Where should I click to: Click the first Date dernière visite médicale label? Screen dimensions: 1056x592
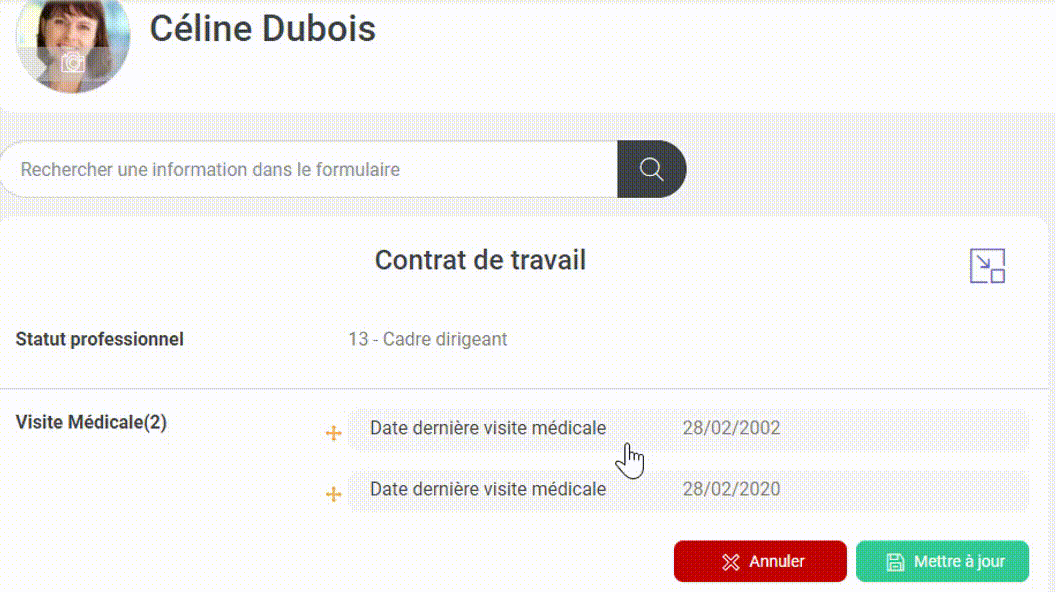(488, 428)
